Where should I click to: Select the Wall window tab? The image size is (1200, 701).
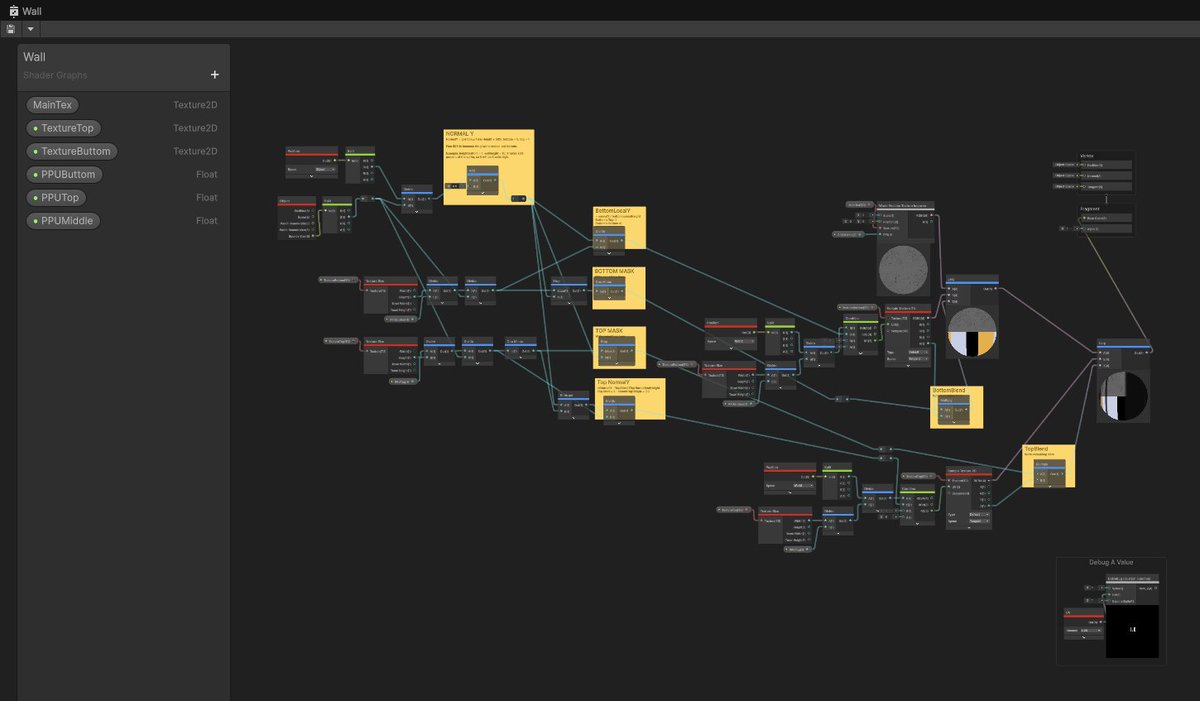point(25,10)
